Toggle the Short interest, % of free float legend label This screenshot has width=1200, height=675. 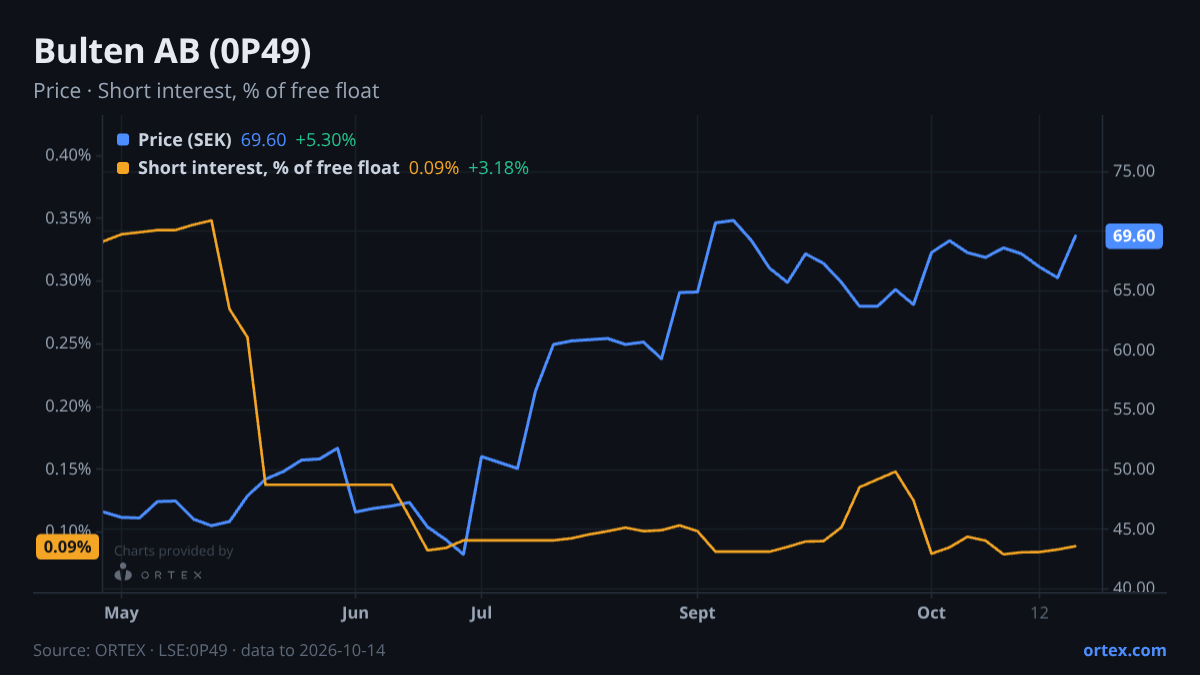pos(268,168)
